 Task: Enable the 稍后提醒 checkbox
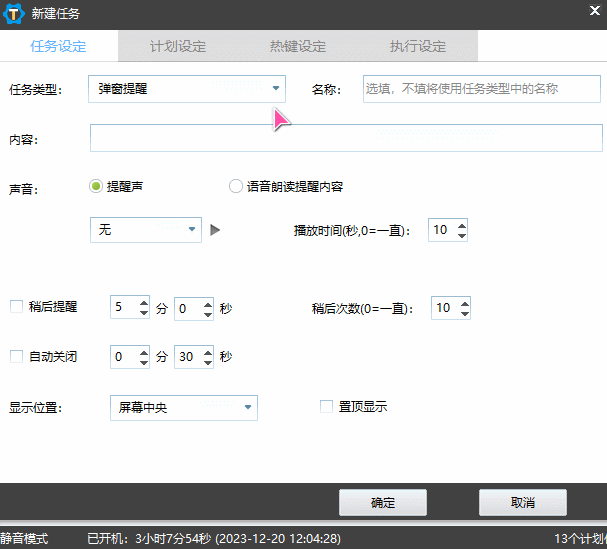click(16, 307)
